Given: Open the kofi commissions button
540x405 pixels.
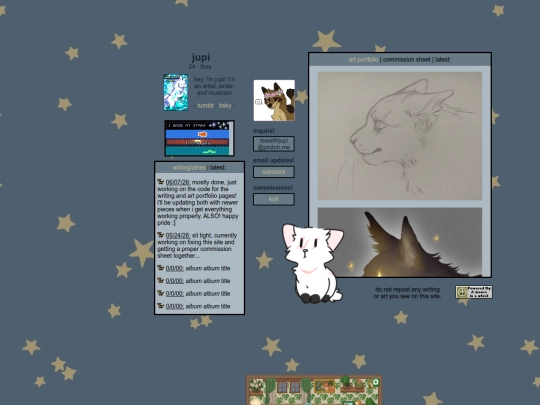Looking at the screenshot, I should pyautogui.click(x=274, y=199).
